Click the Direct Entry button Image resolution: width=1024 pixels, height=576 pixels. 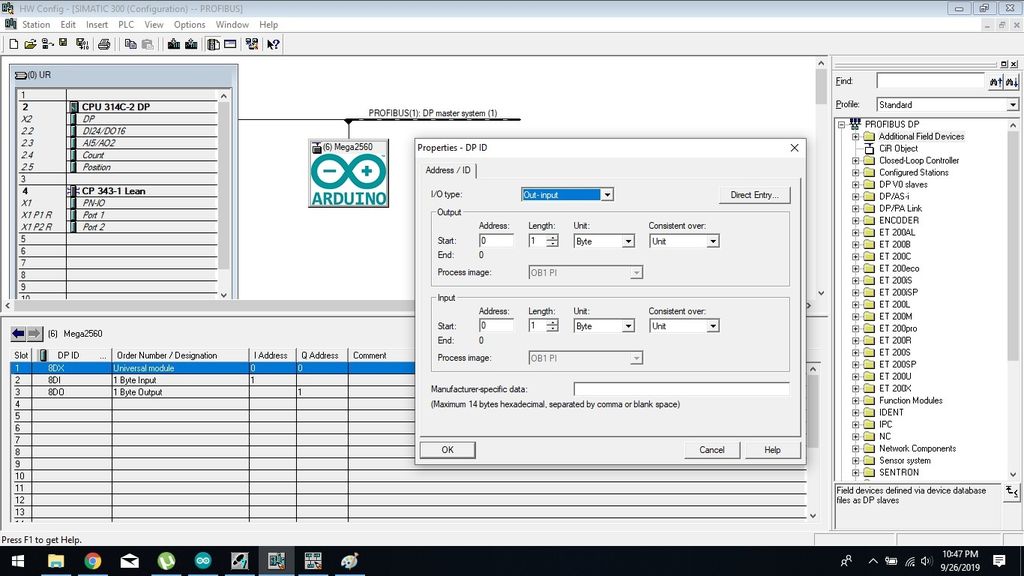coord(754,195)
